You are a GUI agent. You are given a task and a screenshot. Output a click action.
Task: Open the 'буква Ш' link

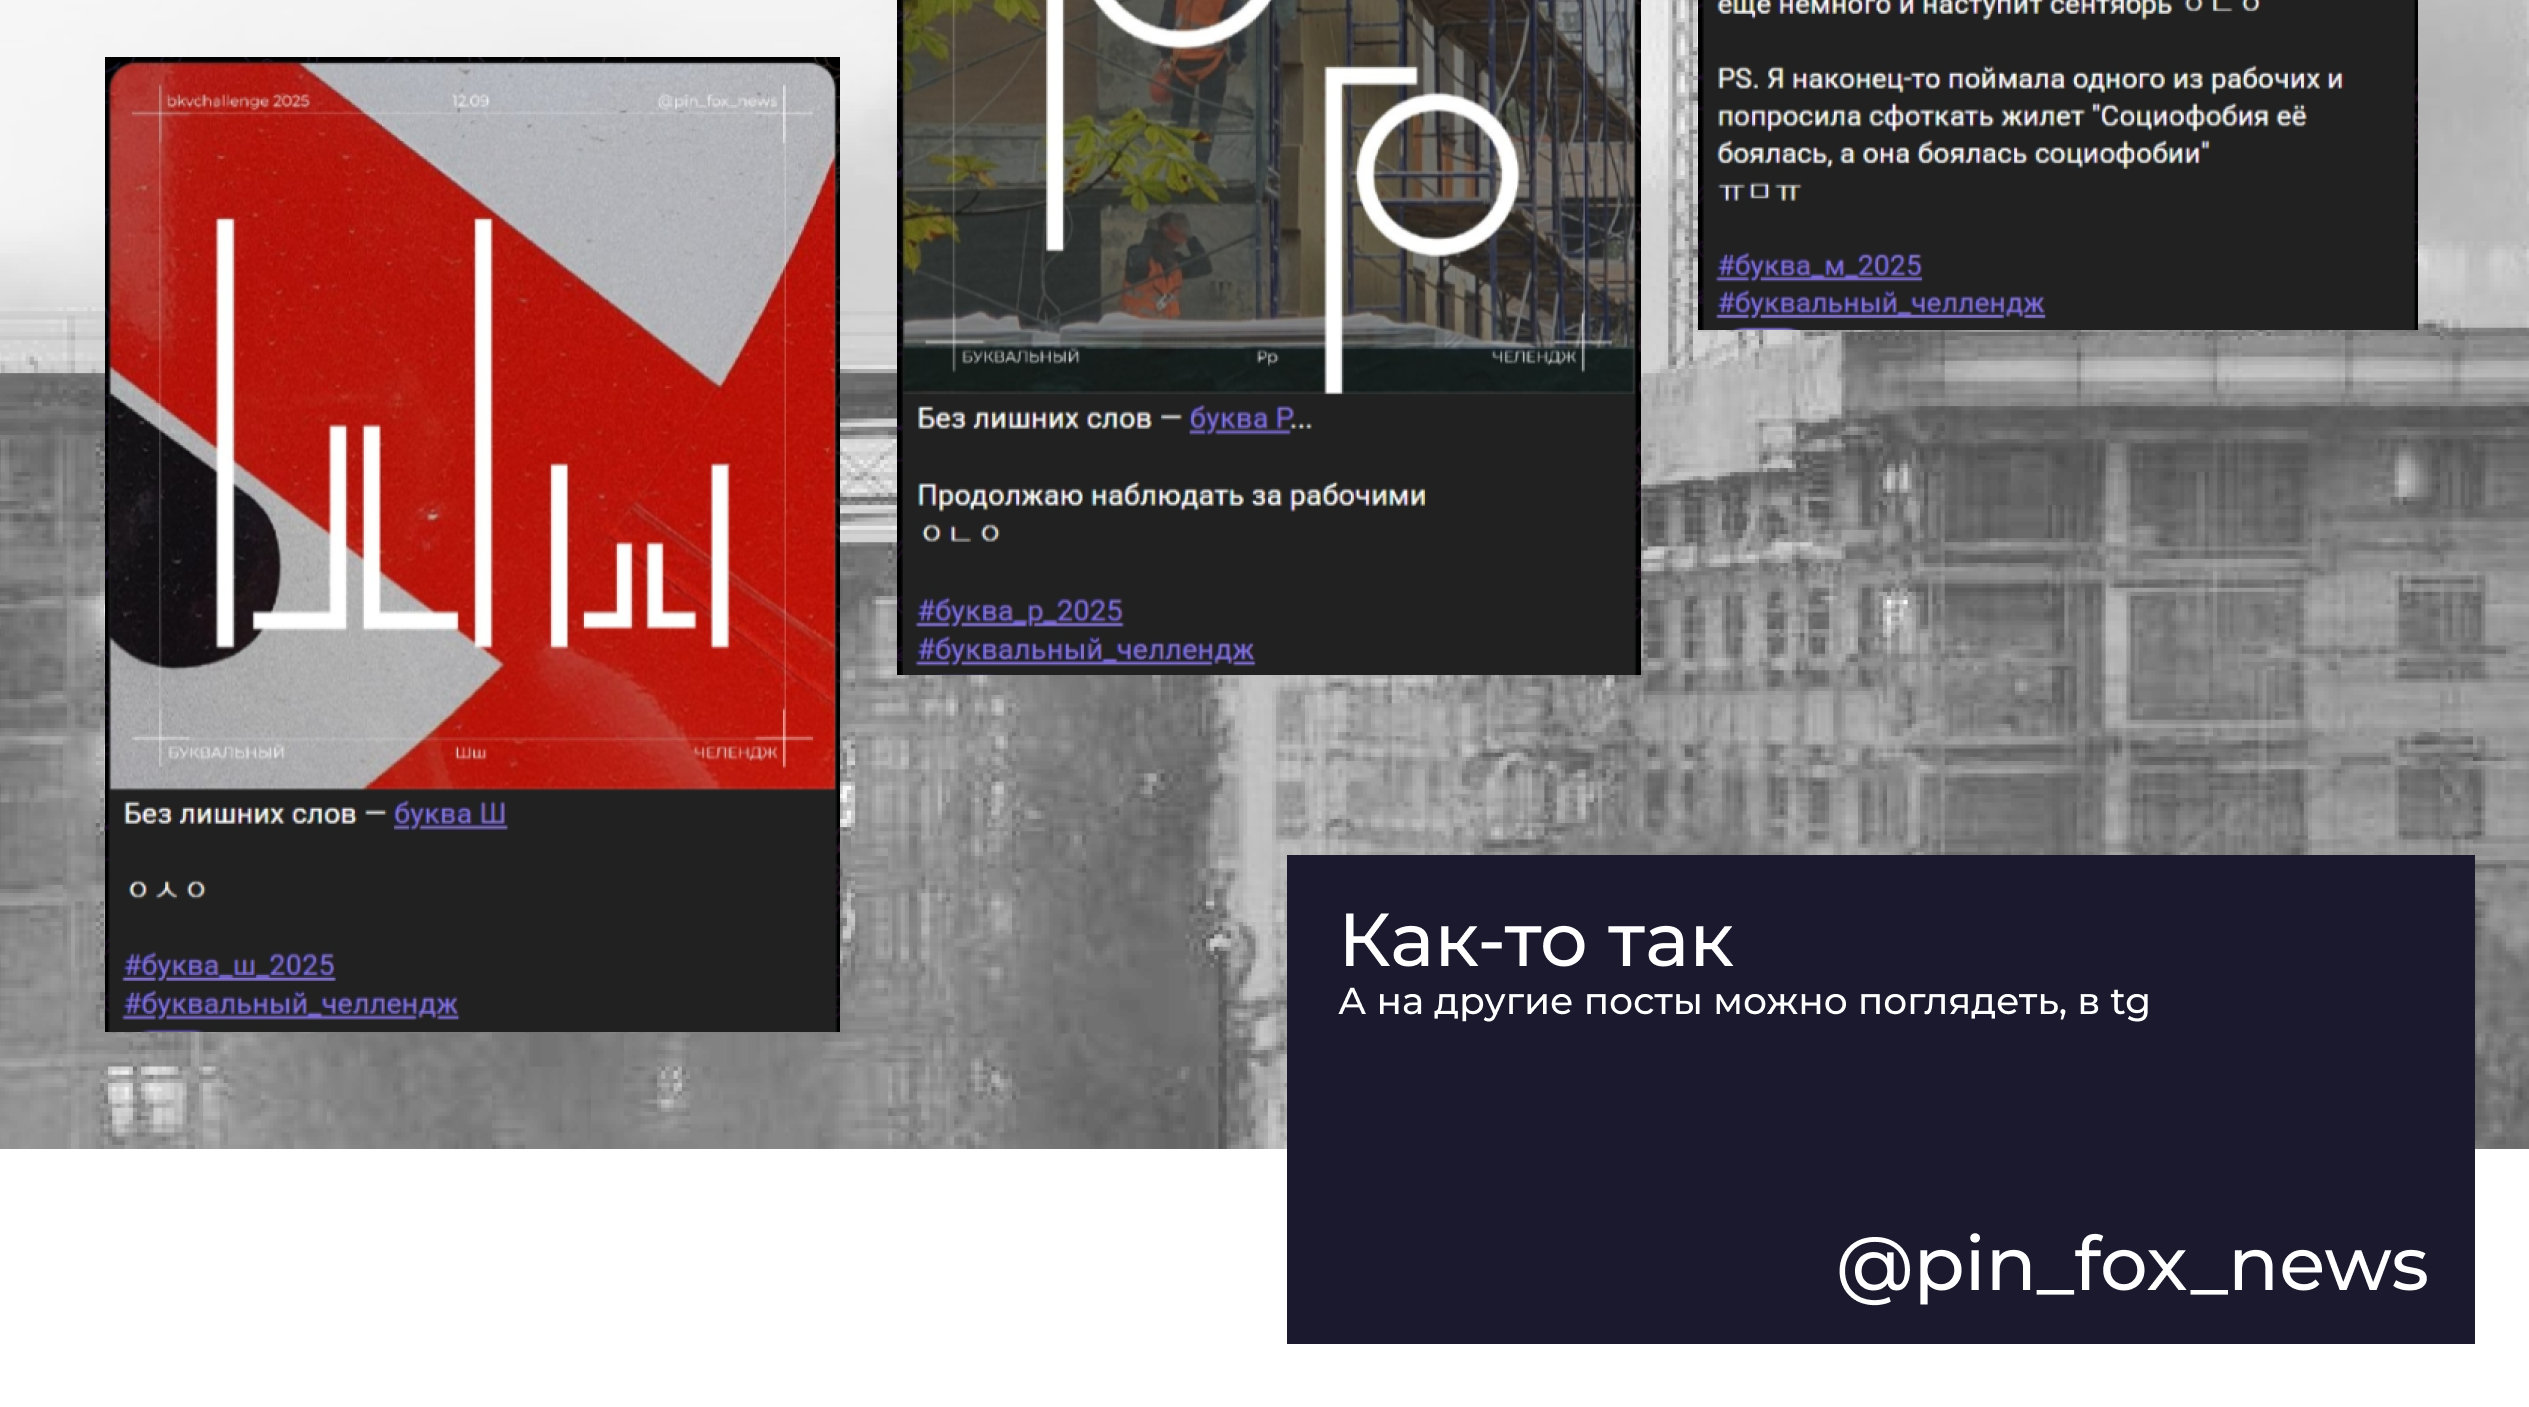click(449, 814)
